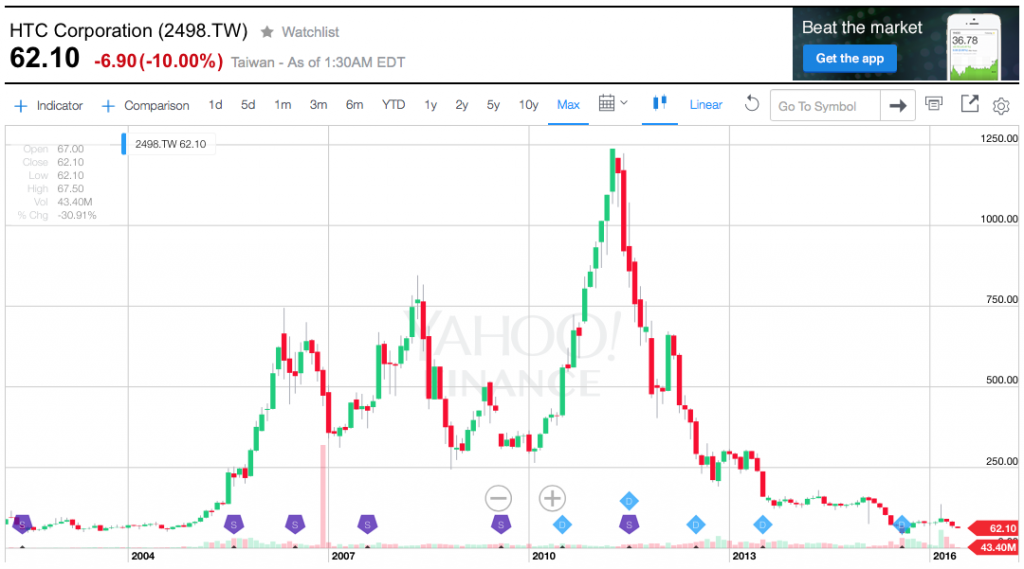
Task: Select the 1y time range
Action: click(x=430, y=105)
